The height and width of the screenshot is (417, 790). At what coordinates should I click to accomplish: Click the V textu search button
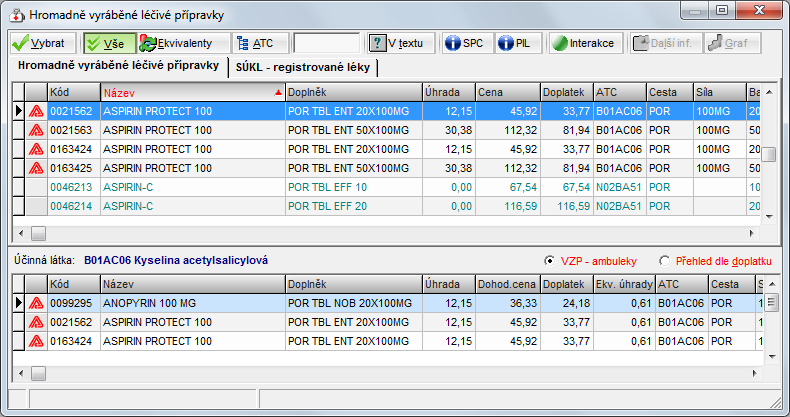click(x=400, y=43)
